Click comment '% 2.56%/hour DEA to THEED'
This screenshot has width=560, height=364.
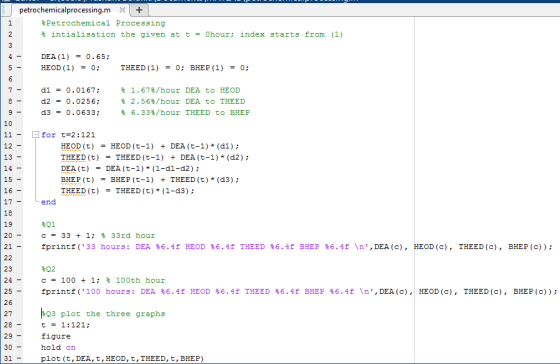tap(183, 101)
